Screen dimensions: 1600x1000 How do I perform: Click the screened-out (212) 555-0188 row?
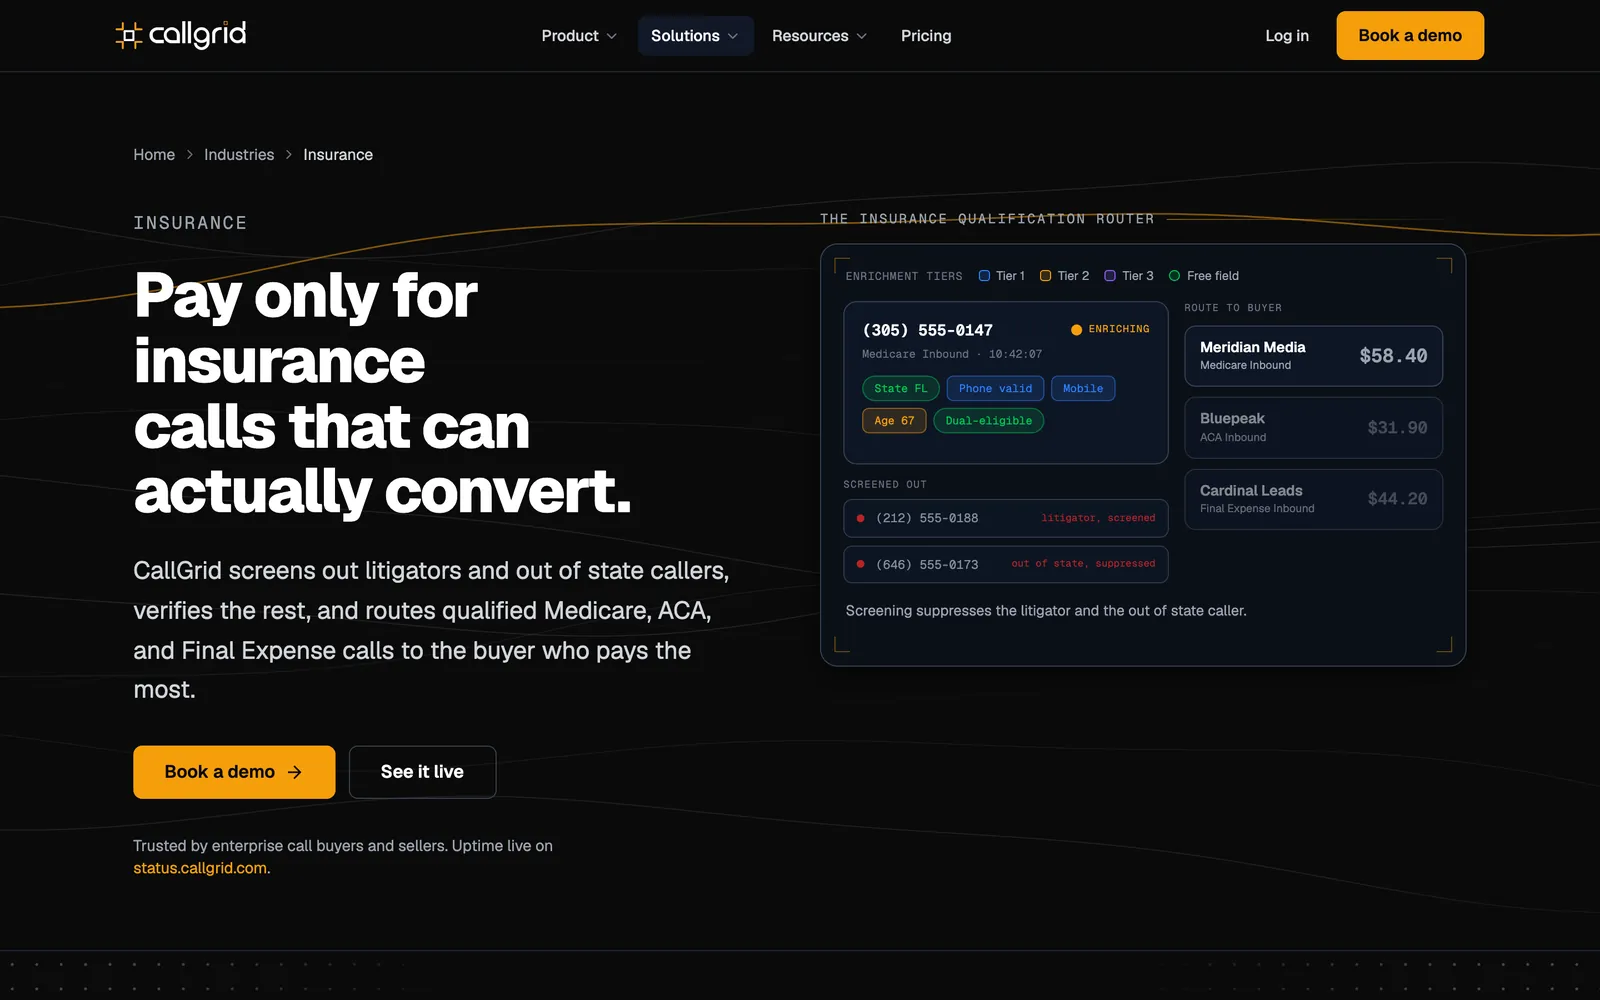1006,518
